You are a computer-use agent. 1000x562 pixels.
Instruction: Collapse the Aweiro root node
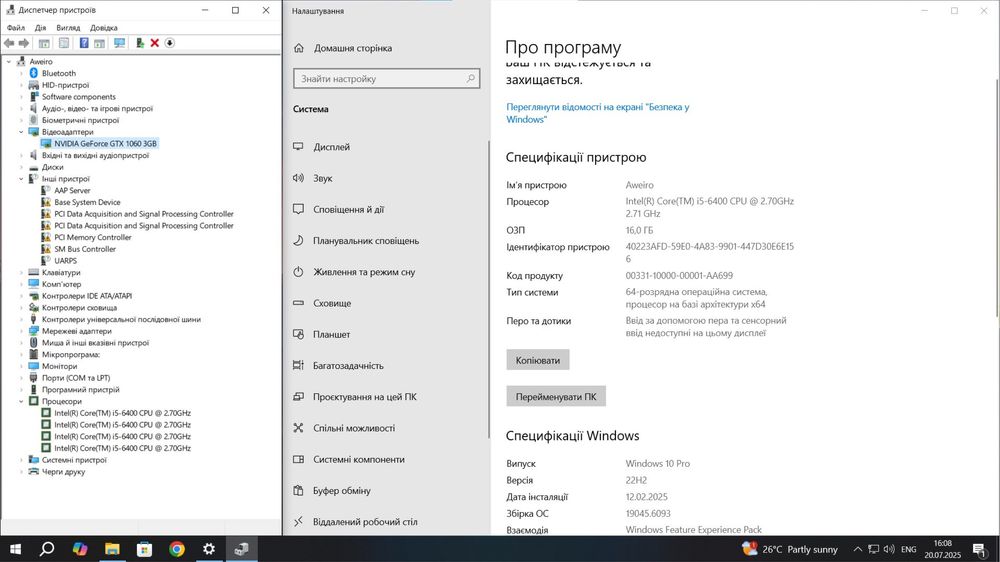[x=9, y=62]
